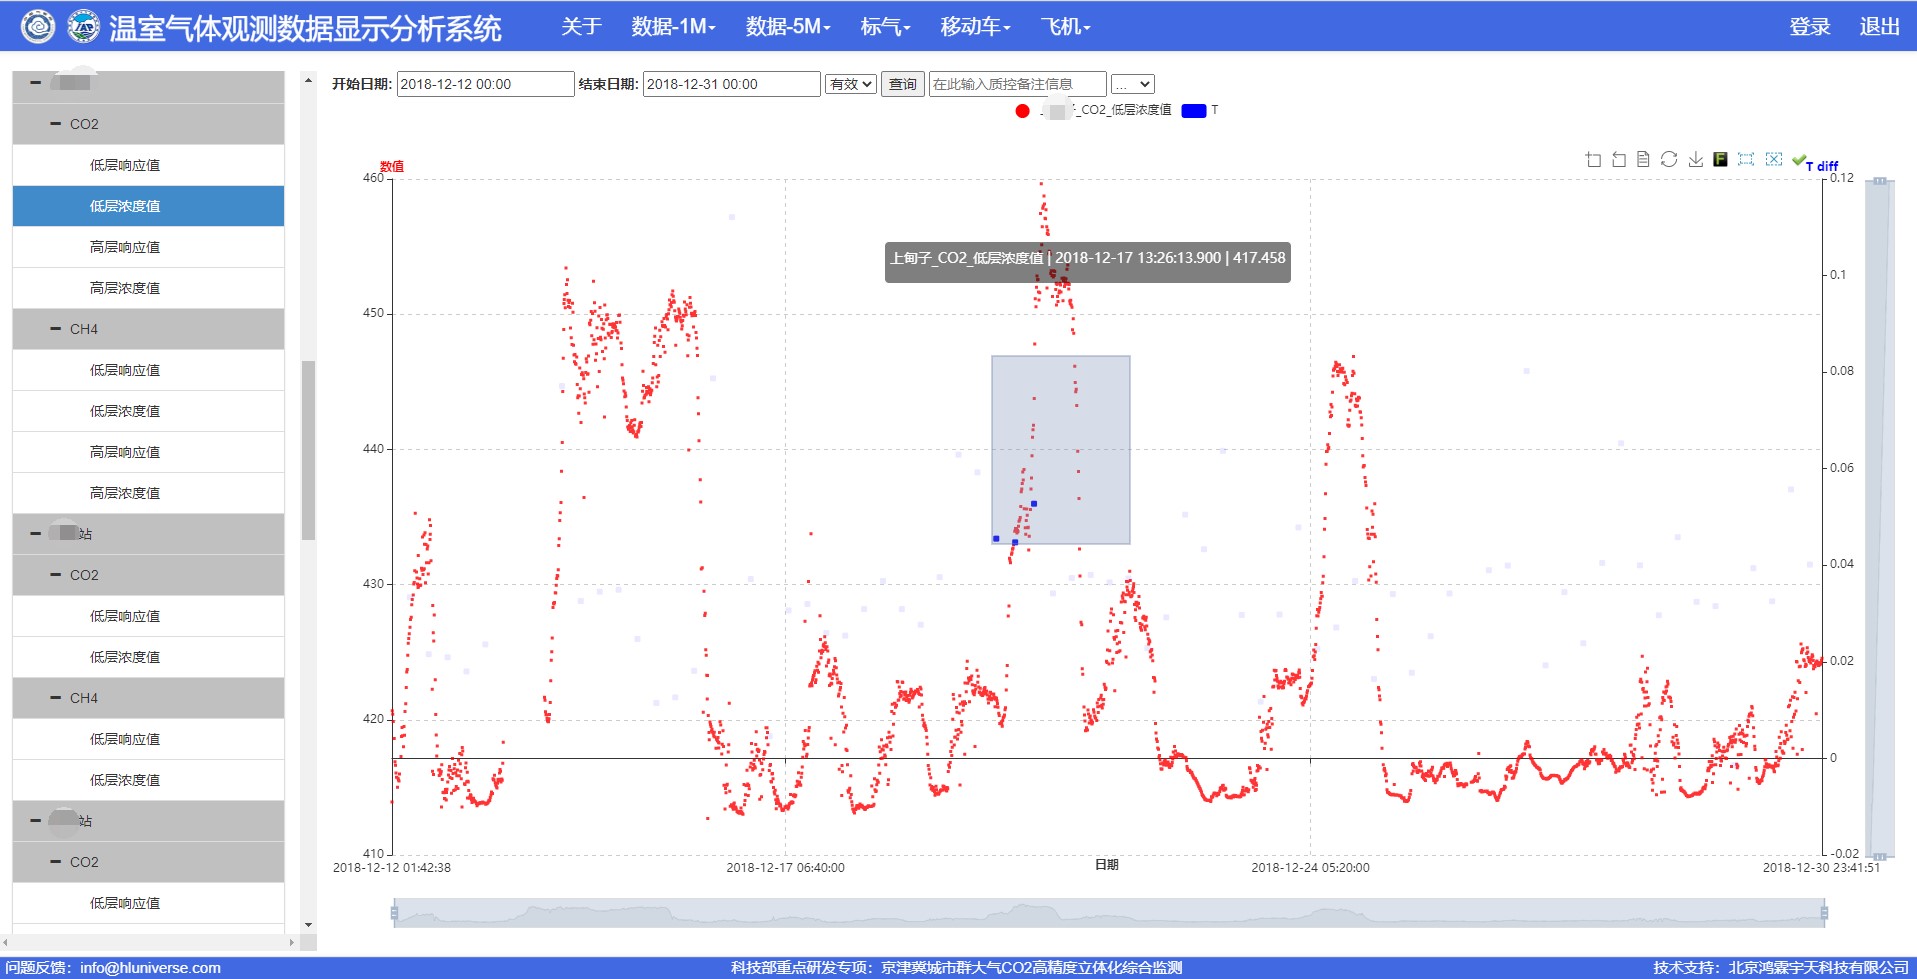Open the 移动车 menu

pos(975,27)
